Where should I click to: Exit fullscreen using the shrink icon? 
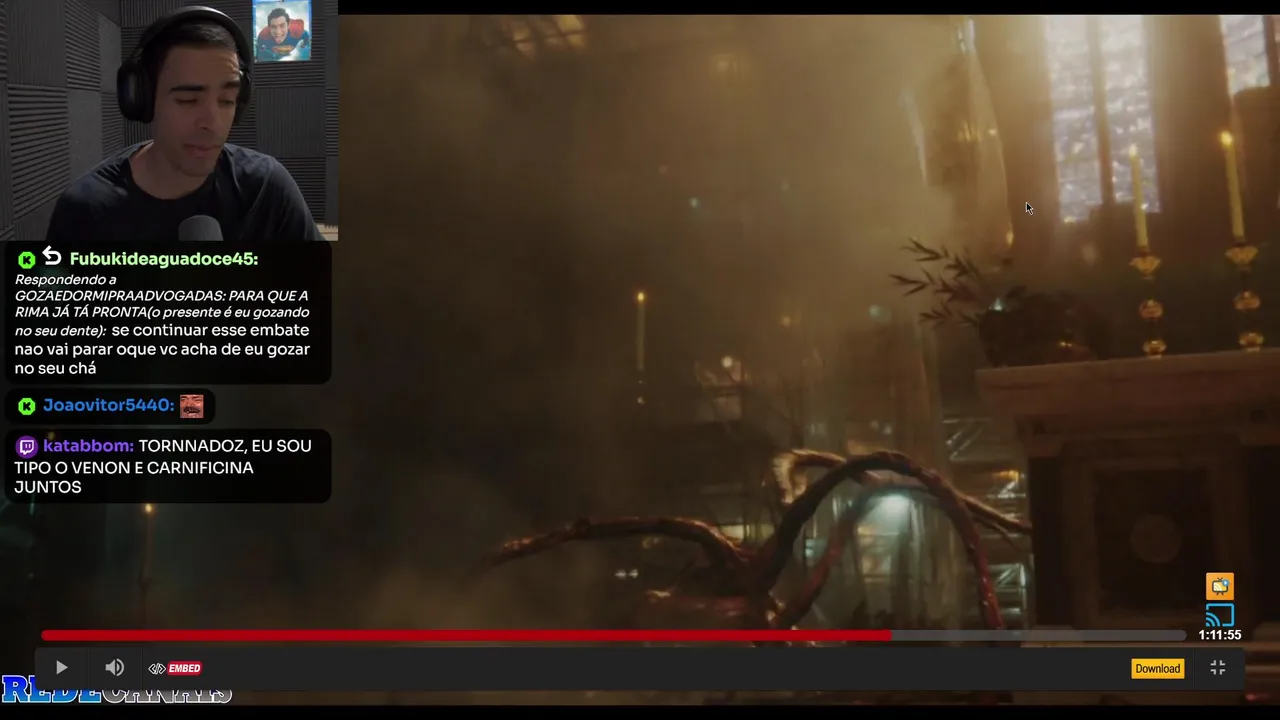[1217, 668]
